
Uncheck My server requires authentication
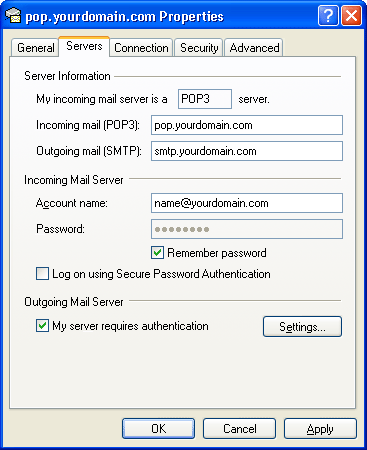pyautogui.click(x=42, y=326)
